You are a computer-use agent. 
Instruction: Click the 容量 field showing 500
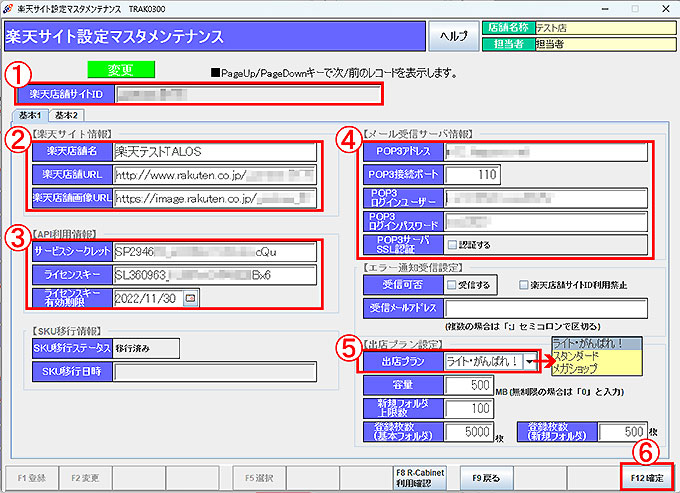(468, 385)
